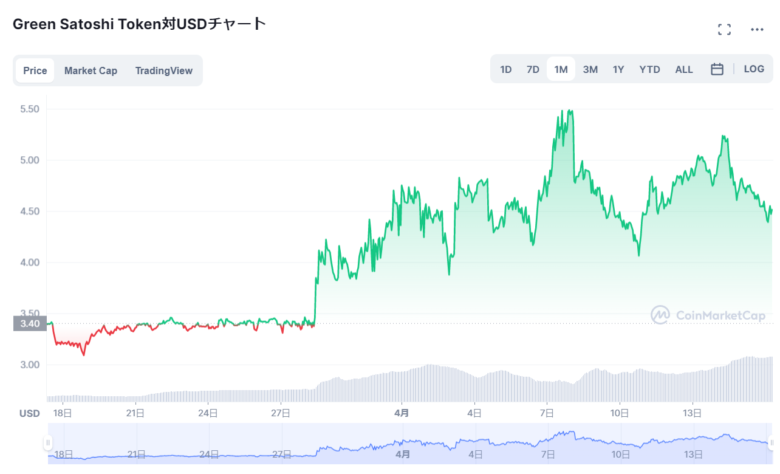Select 1D time range

(x=505, y=70)
